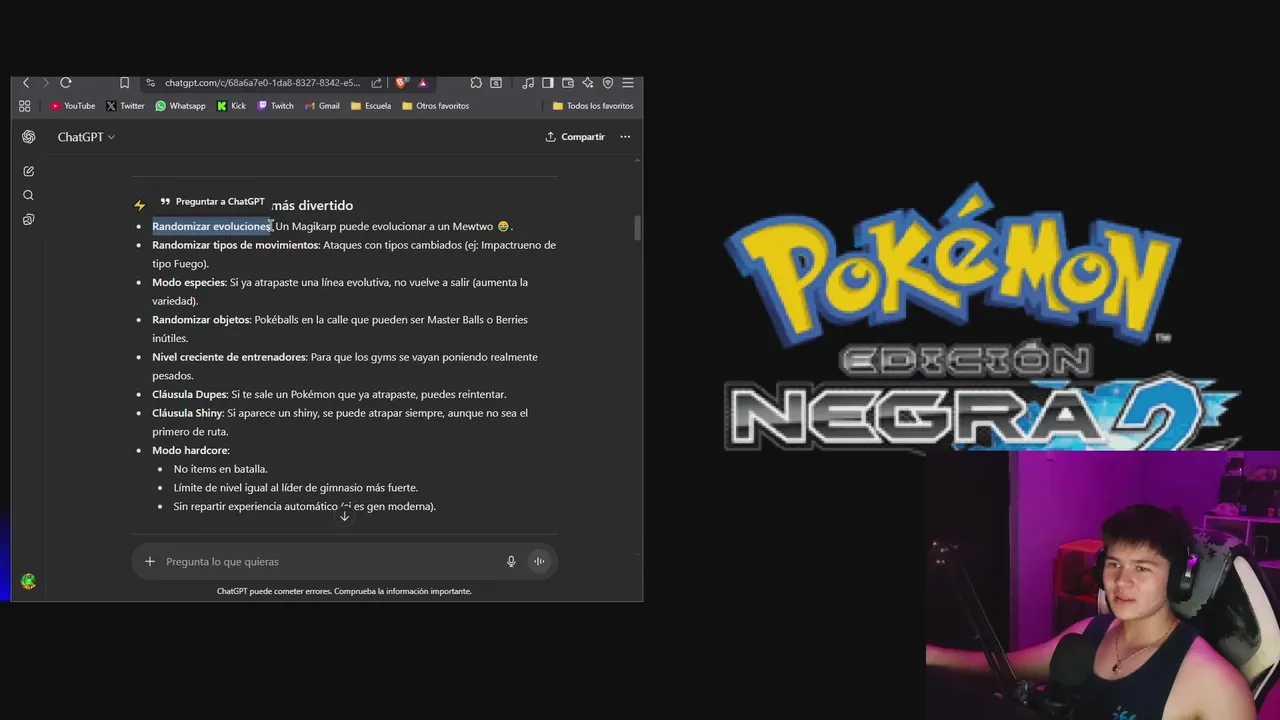Open site settings icon in address bar
Screen dimensions: 1280x720
coord(150,83)
